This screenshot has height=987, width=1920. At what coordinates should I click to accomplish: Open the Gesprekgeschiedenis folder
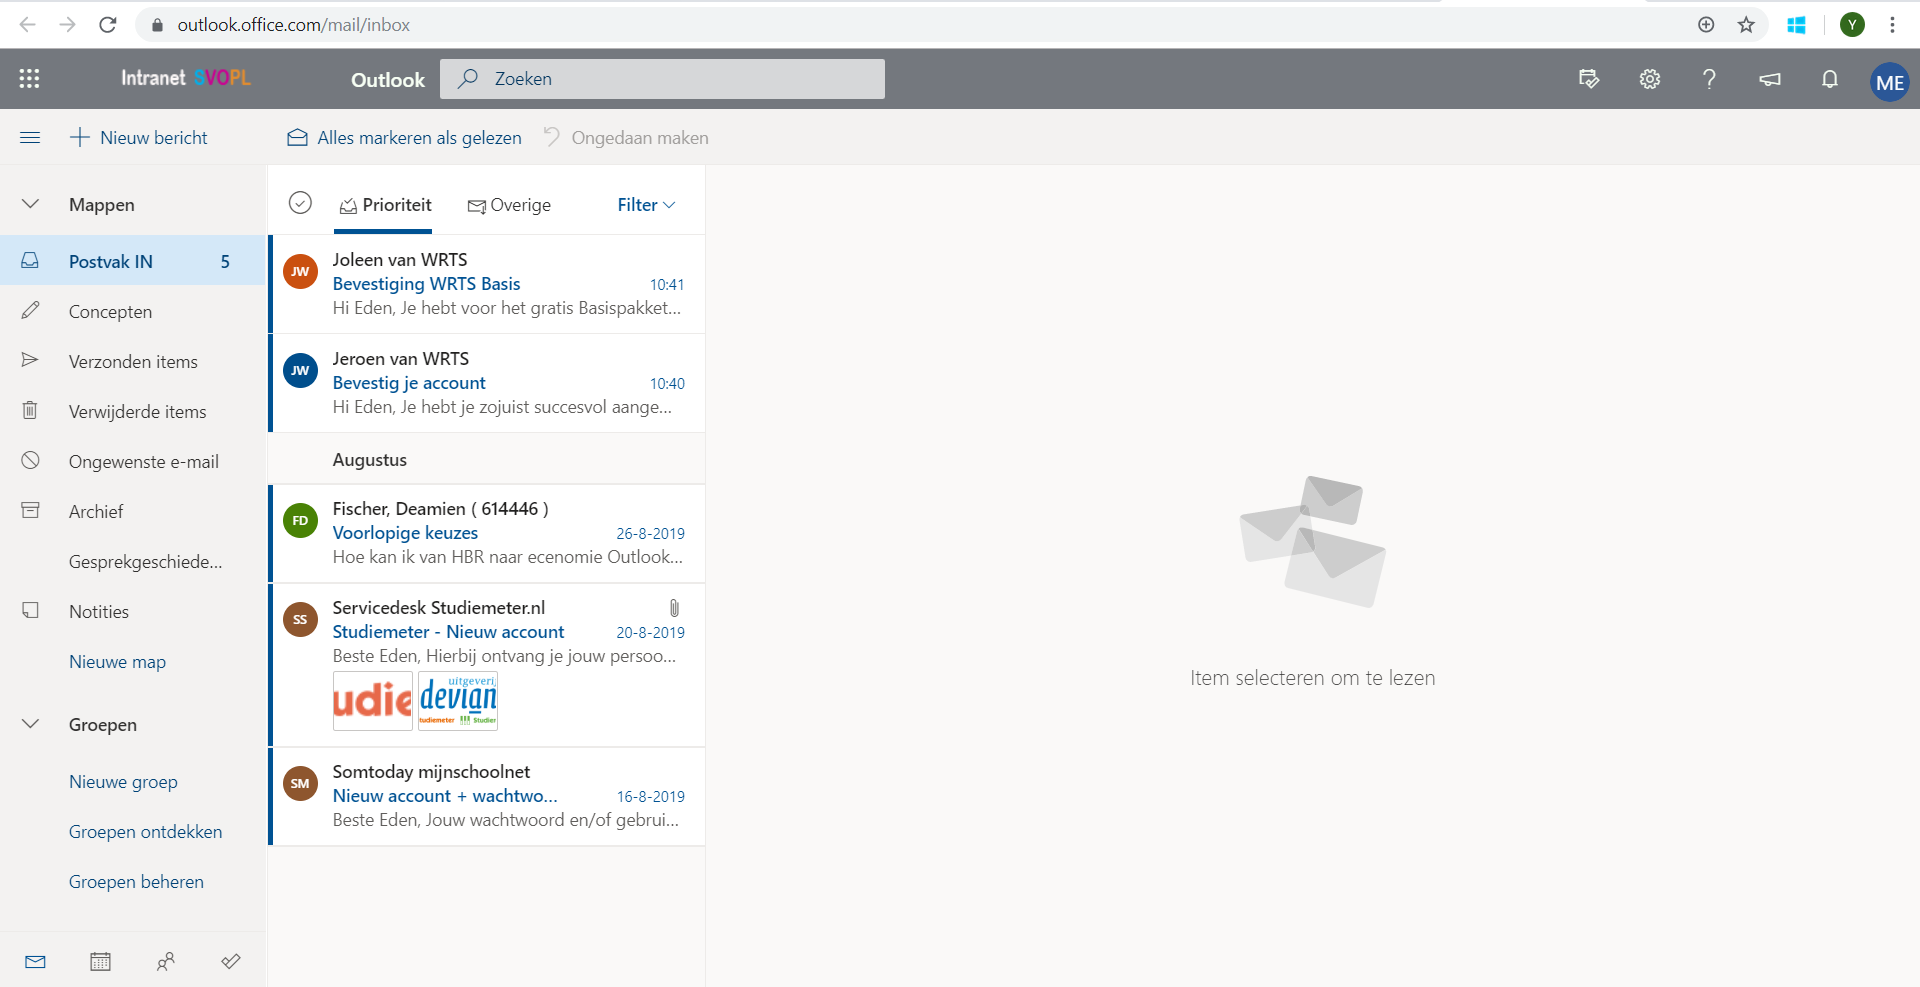pos(133,561)
